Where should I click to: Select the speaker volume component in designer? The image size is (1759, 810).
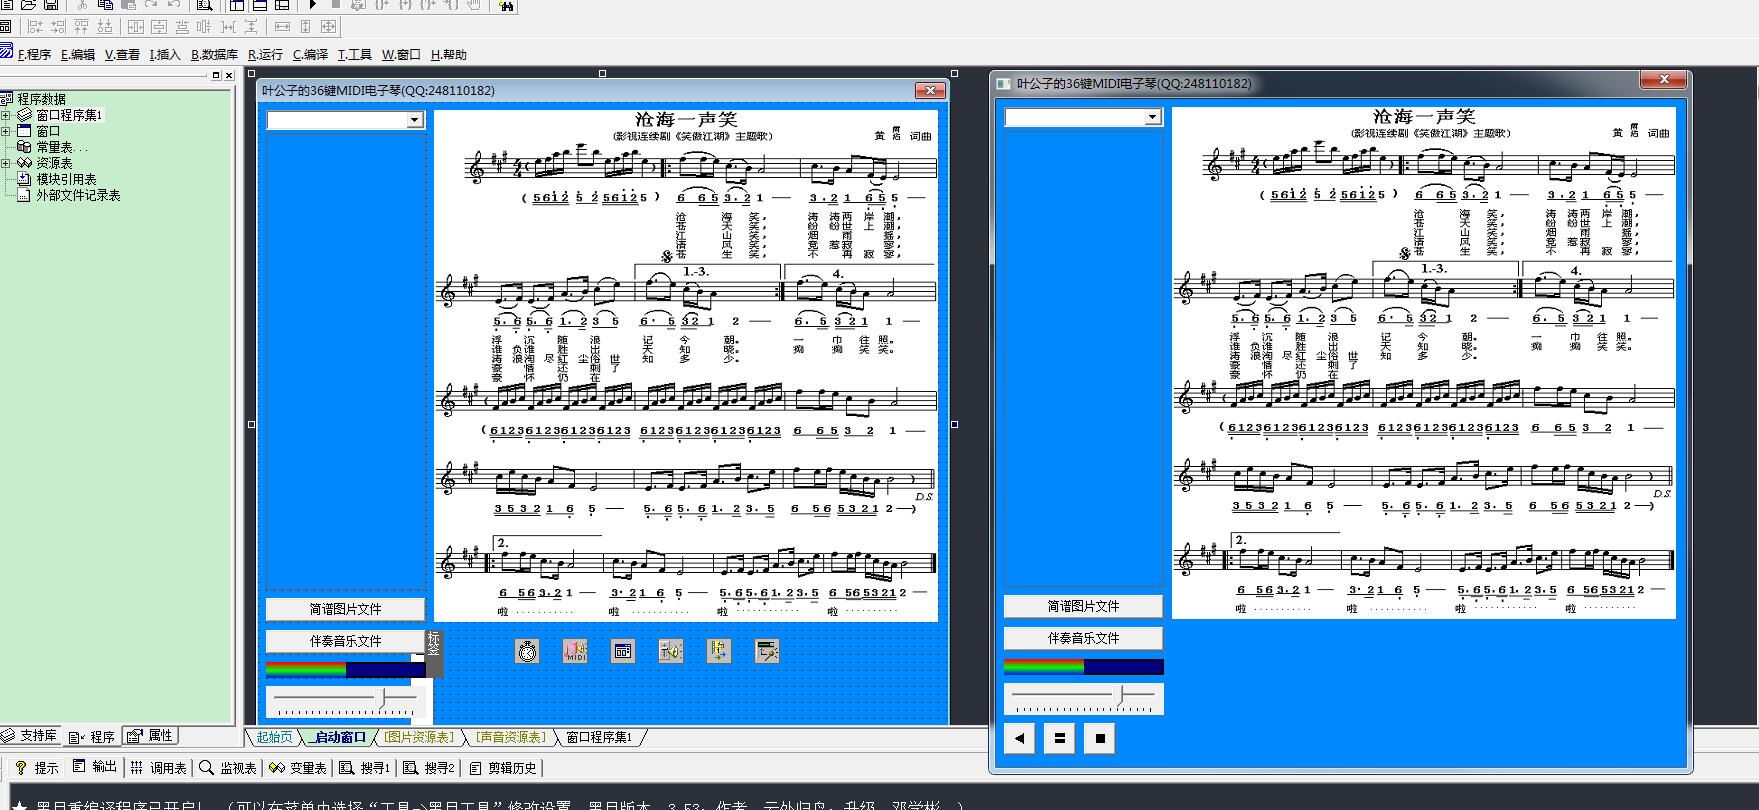pos(671,652)
